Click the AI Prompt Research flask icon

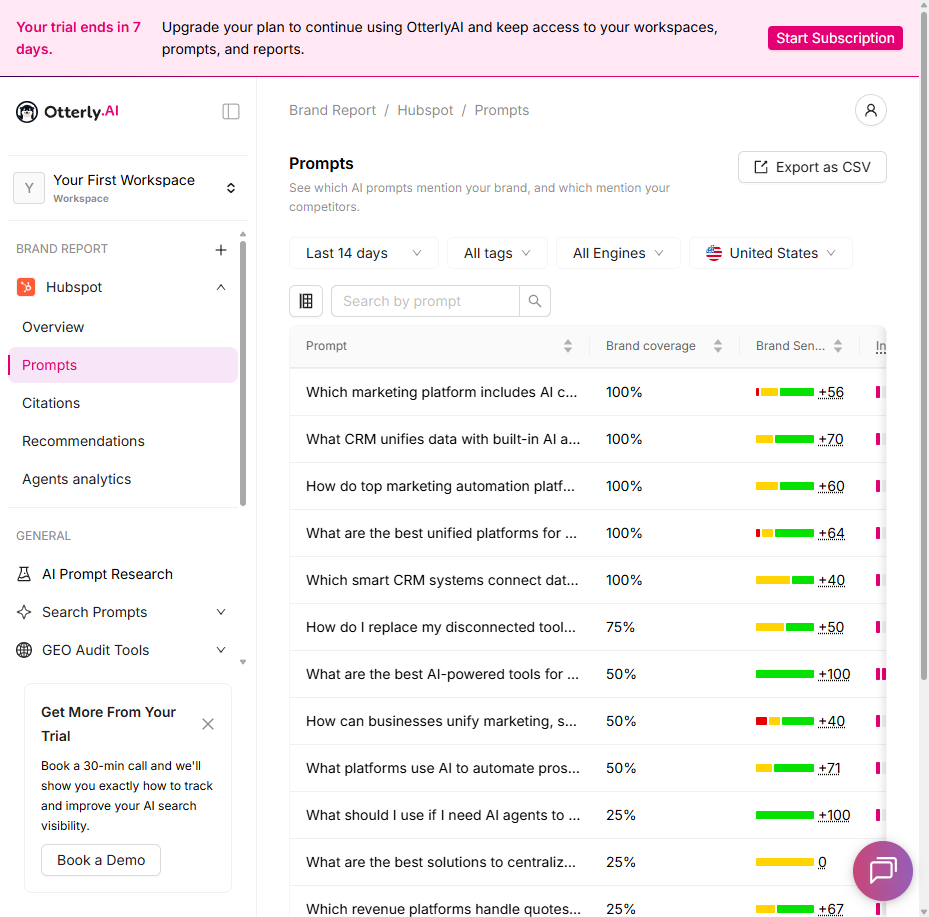pos(24,574)
